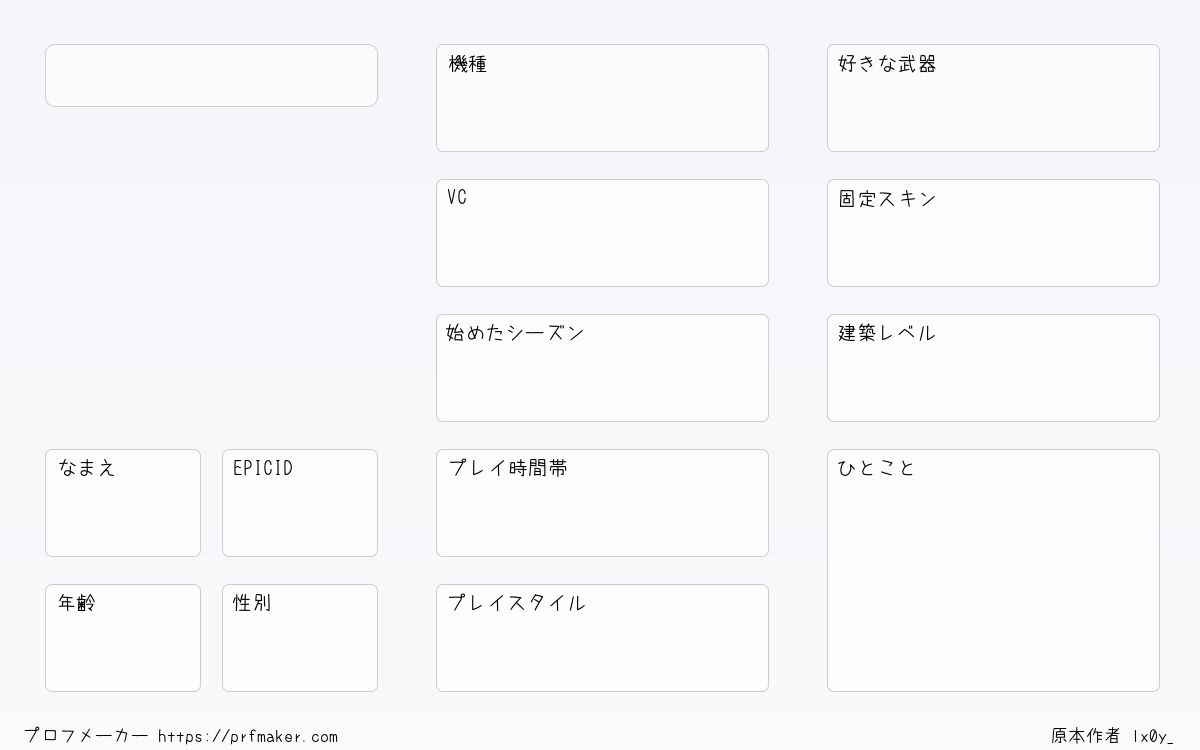Click the プロフメーカー footer text
Image resolution: width=1200 pixels, height=750 pixels.
click(86, 736)
